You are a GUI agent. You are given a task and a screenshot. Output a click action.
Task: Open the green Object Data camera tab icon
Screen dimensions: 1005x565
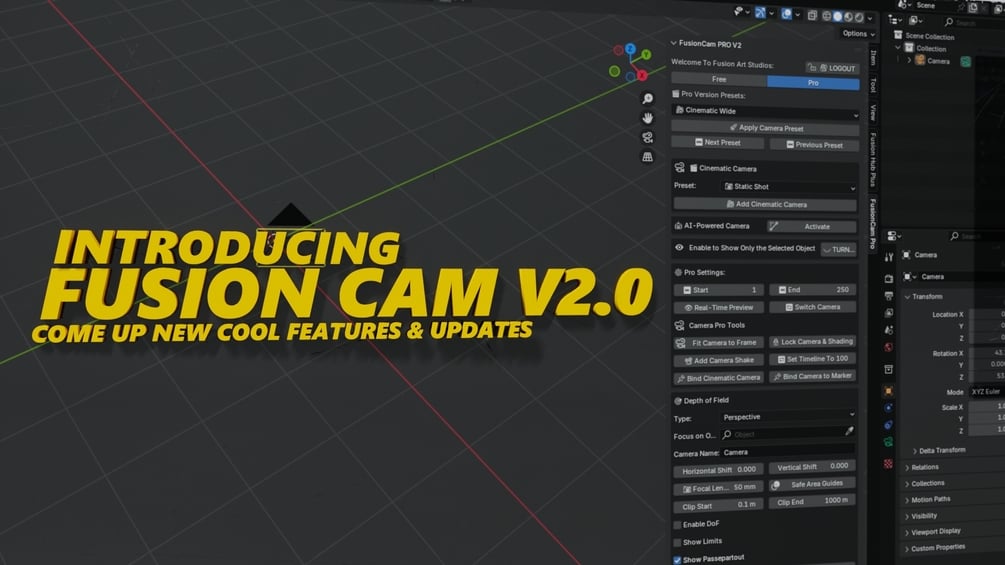coord(888,442)
